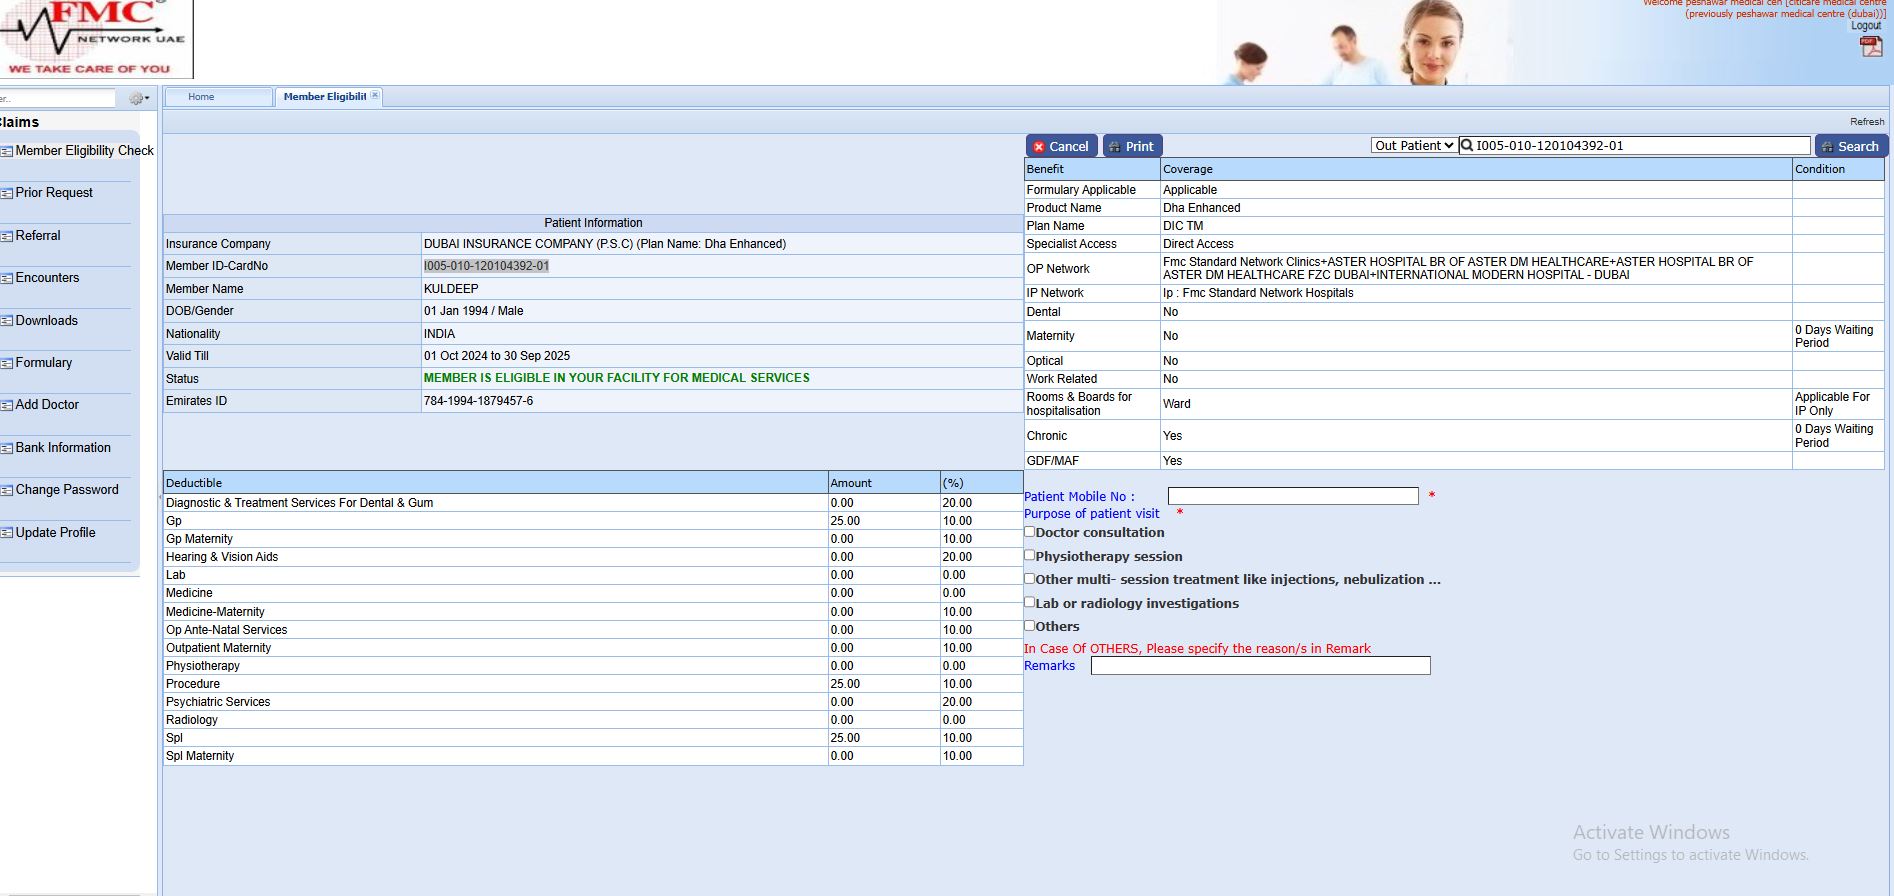Screen dimensions: 1894x896
Task: Click the Referral sidebar icon
Action: [x=7, y=236]
